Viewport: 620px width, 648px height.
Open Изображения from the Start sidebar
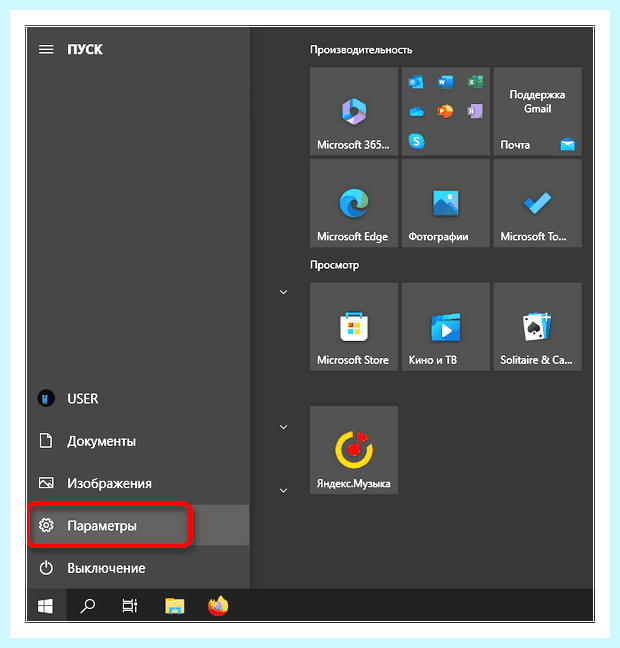138,483
